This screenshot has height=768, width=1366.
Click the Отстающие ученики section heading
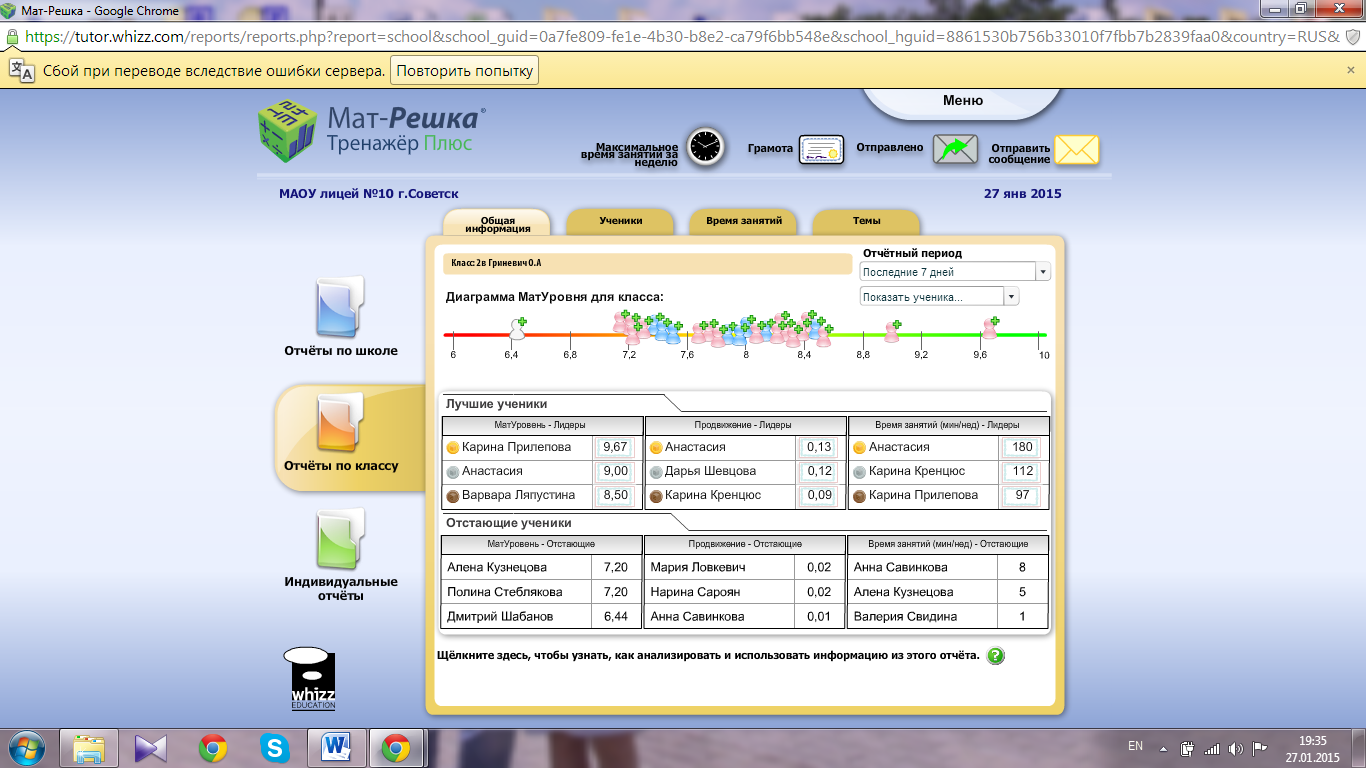click(x=508, y=523)
